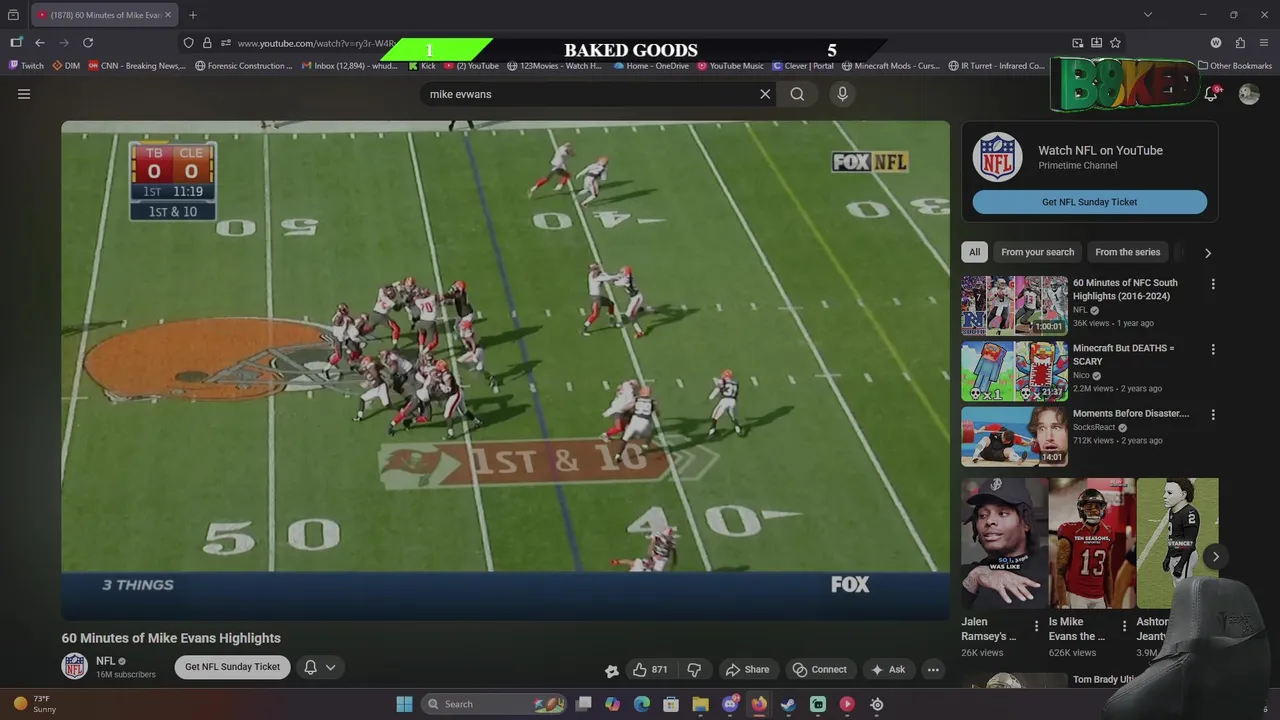
Task: Open the Kick bookmark
Action: pyautogui.click(x=422, y=66)
